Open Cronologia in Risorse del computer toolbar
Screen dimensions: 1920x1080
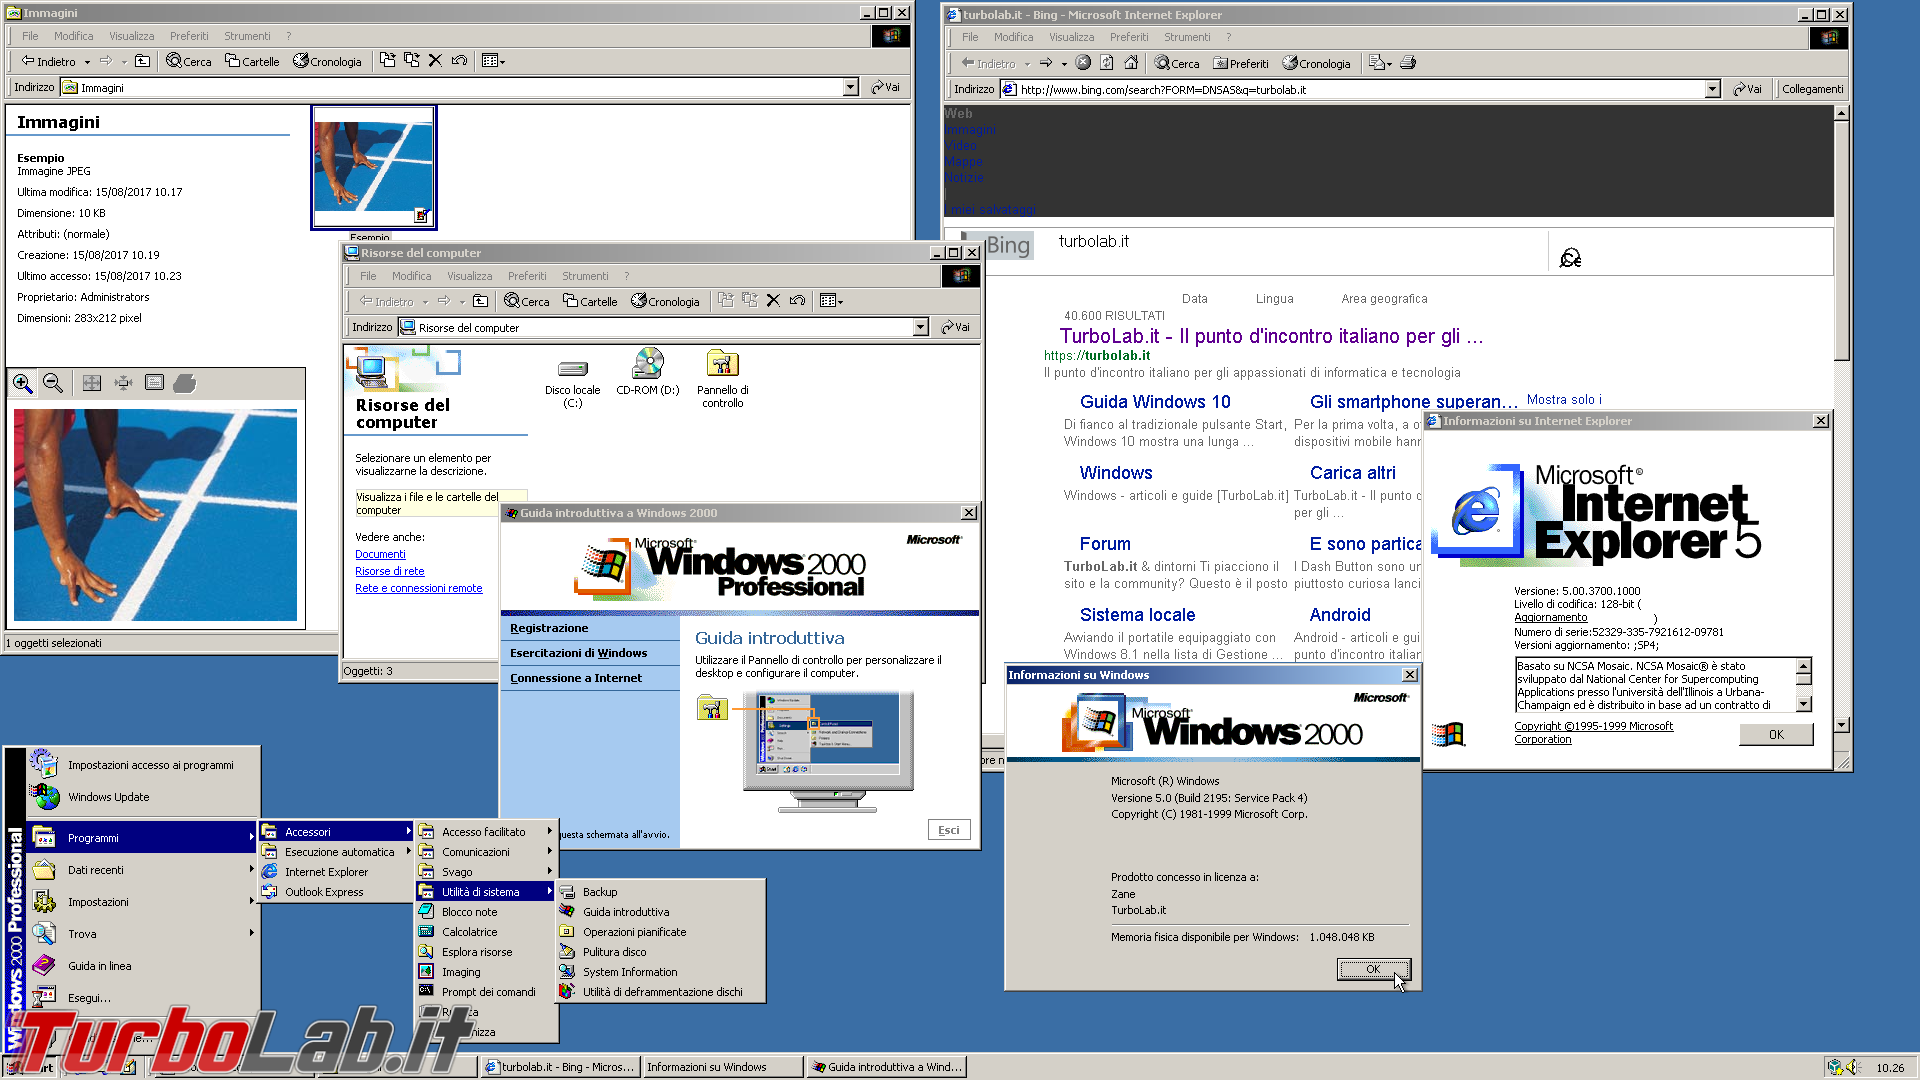pos(665,301)
